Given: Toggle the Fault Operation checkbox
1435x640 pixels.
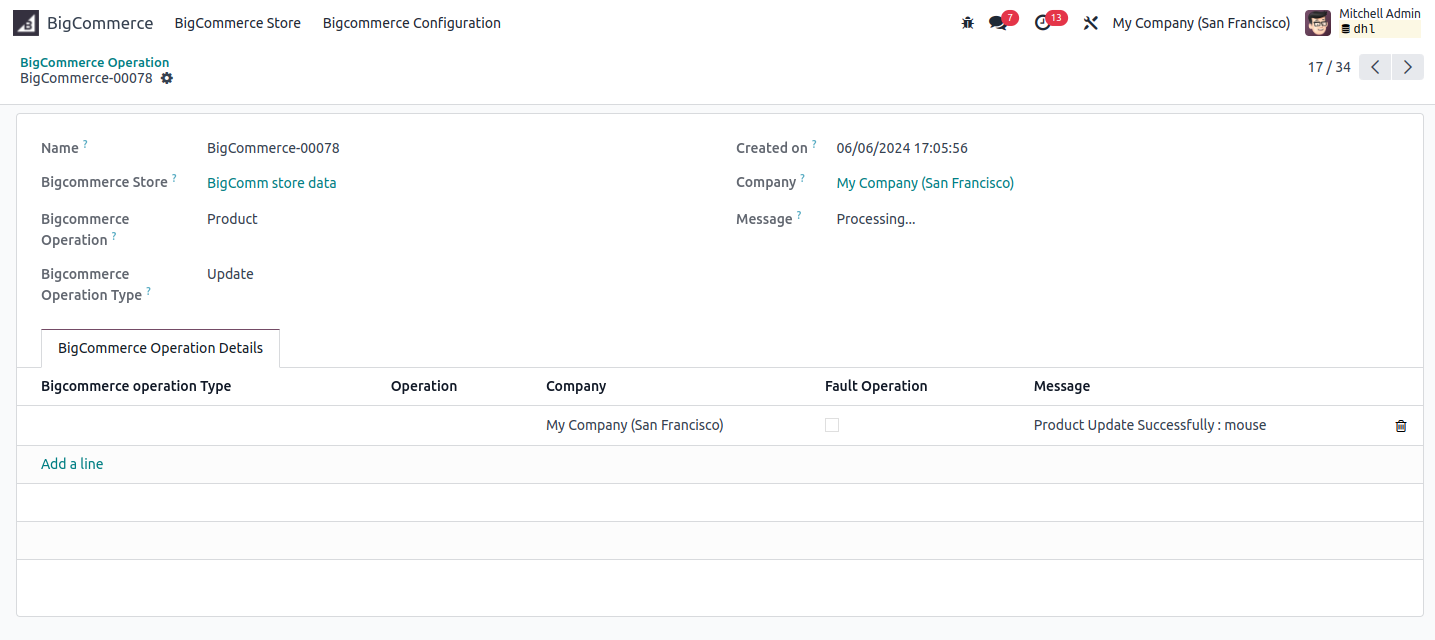Looking at the screenshot, I should [x=832, y=425].
